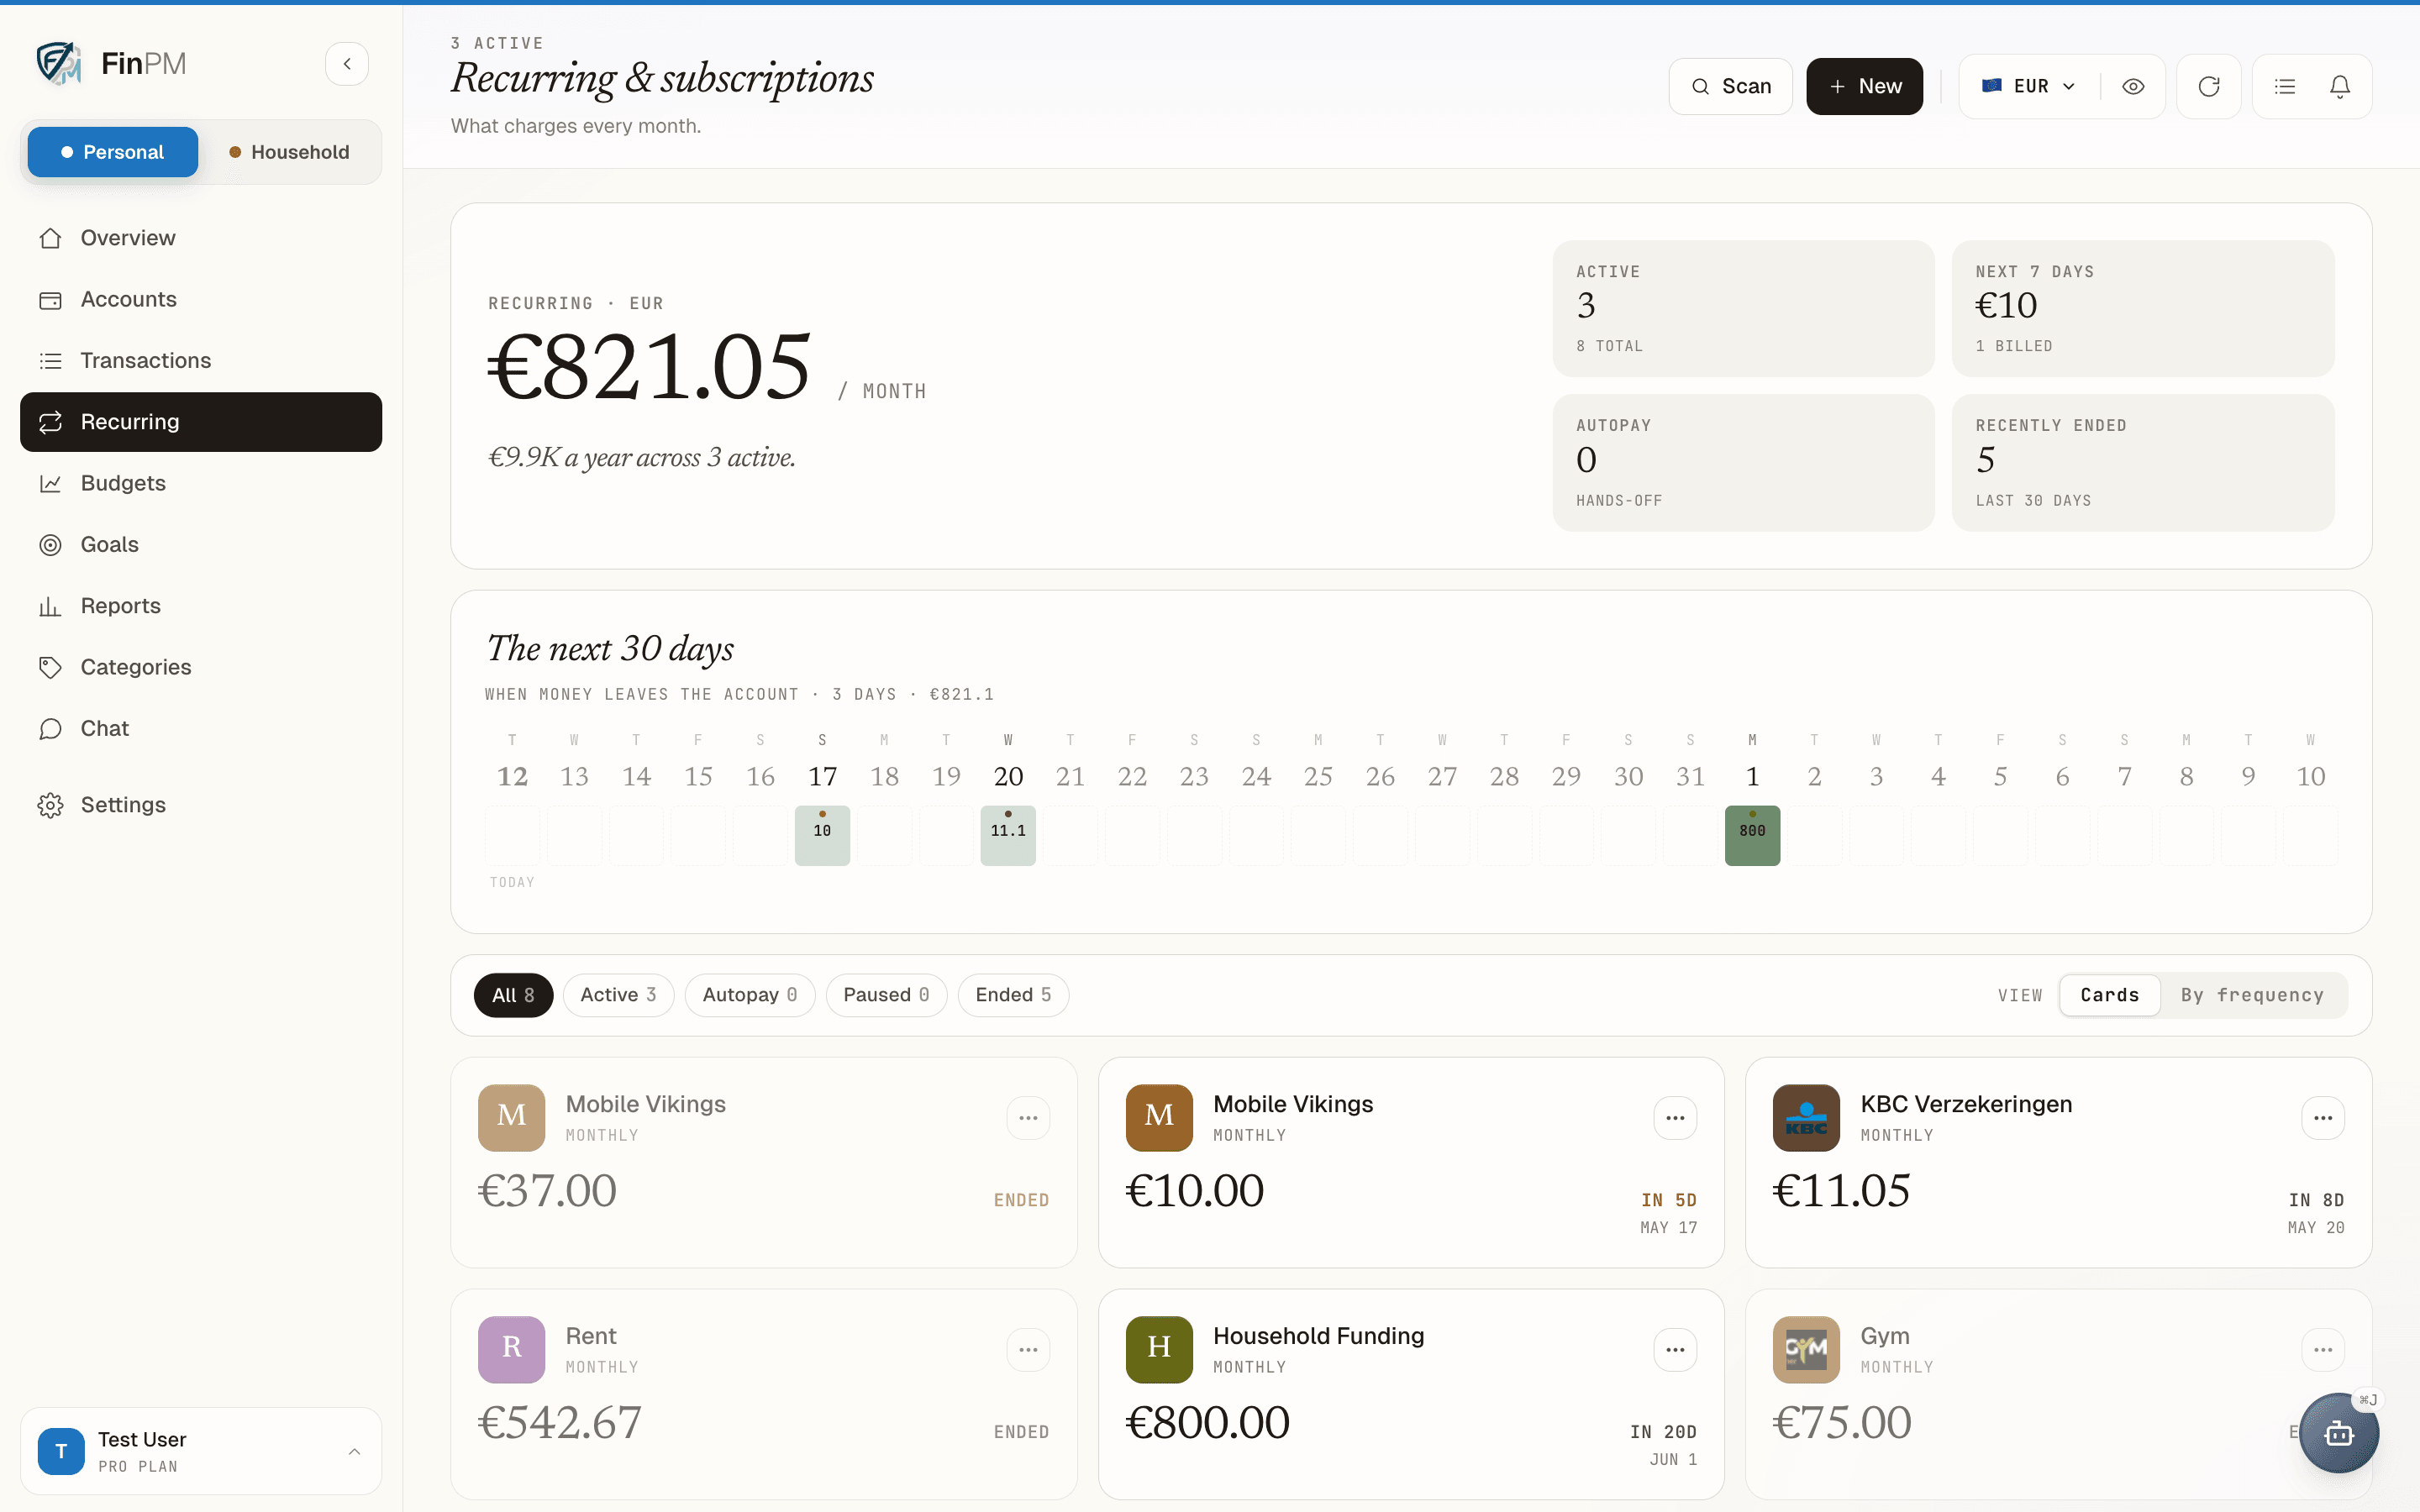The height and width of the screenshot is (1512, 2420).
Task: Open the Accounts page
Action: click(x=201, y=299)
